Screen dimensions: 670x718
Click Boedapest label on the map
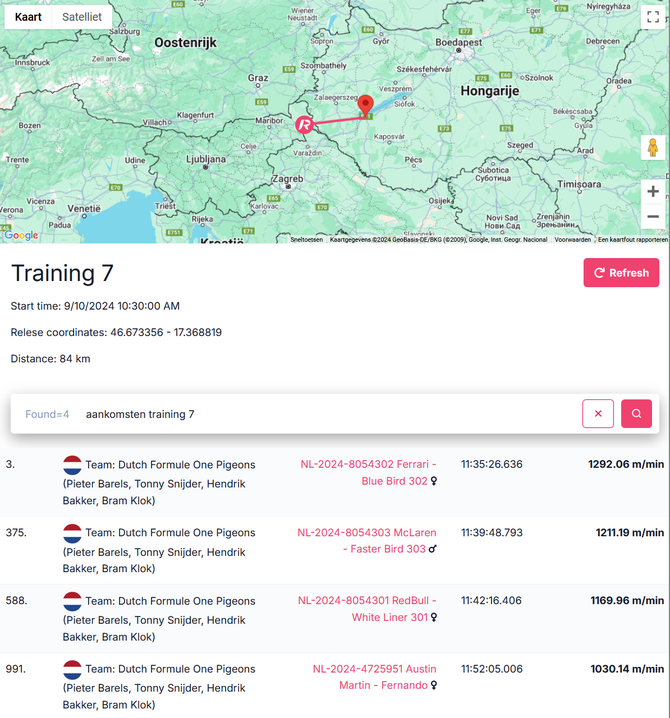pos(458,42)
